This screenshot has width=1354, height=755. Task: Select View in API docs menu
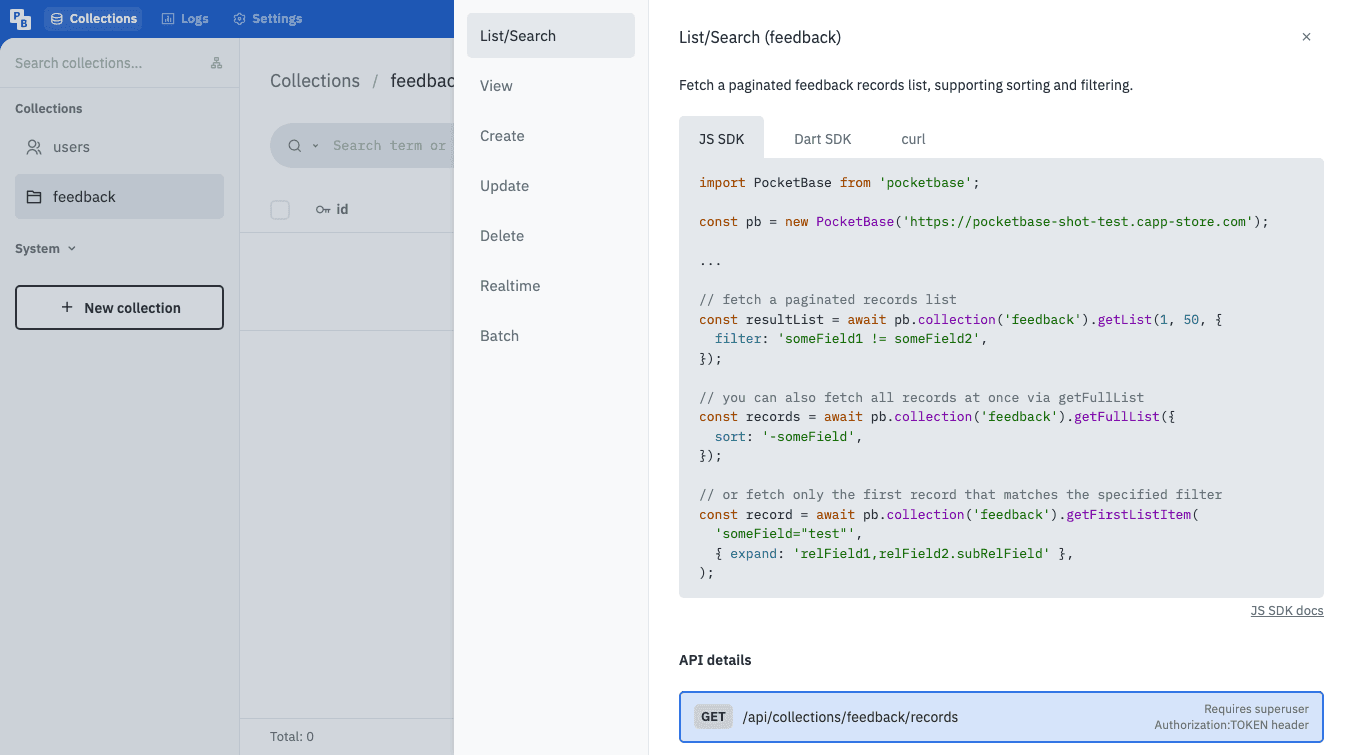point(551,86)
